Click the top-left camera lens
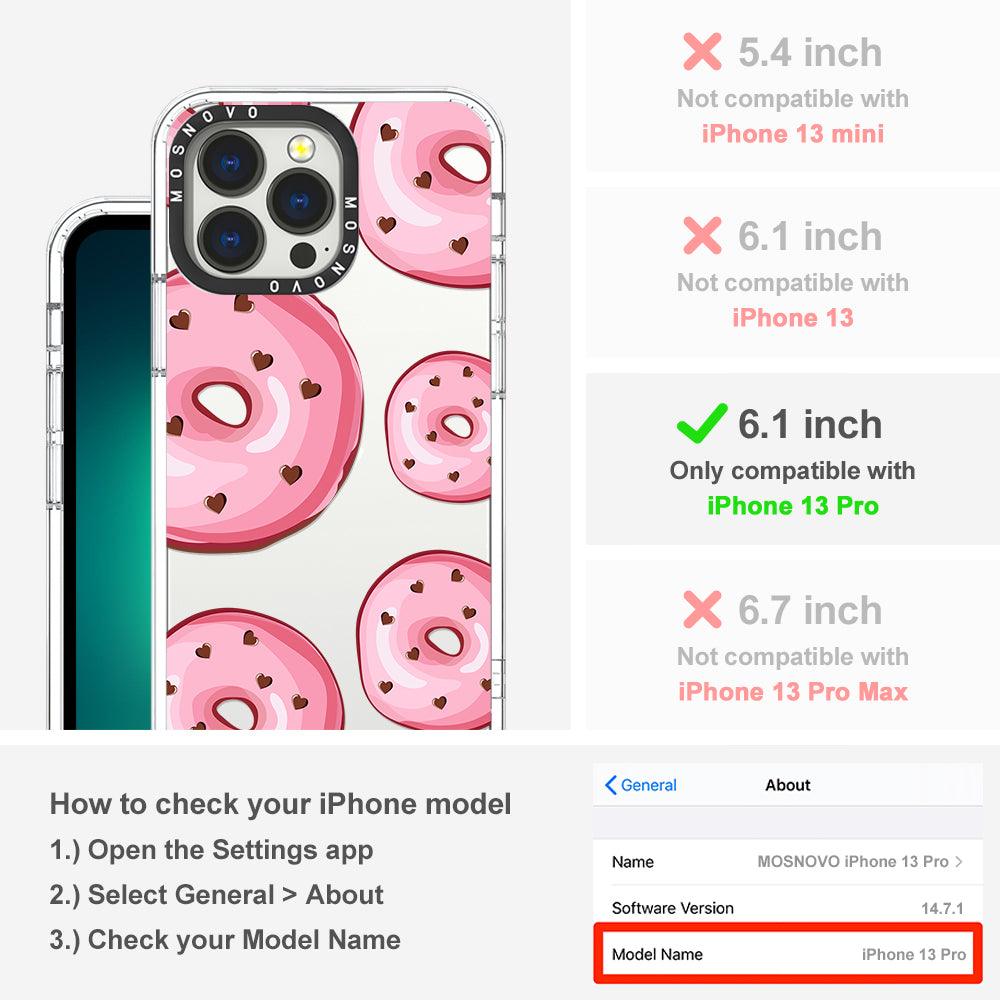The image size is (1000, 1000). pos(231,164)
